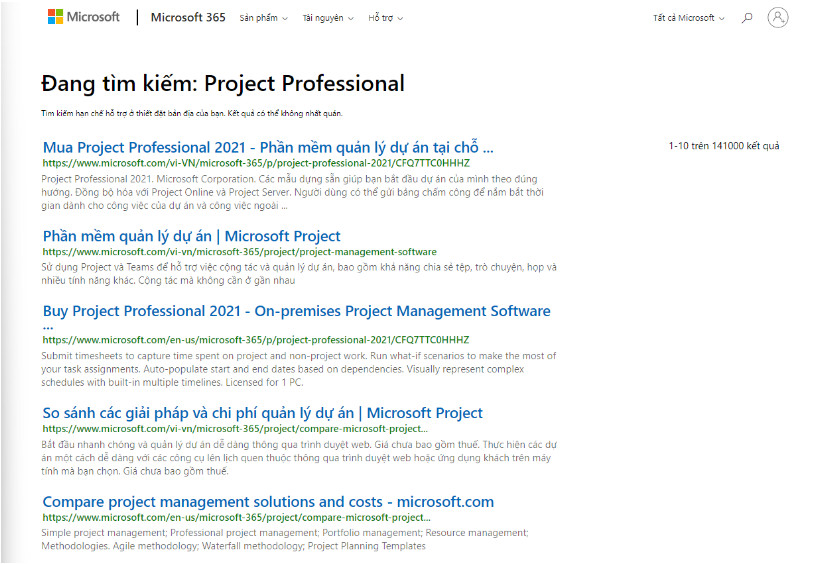The width and height of the screenshot is (830, 564).
Task: Click the project-management-software URL
Action: coord(240,252)
